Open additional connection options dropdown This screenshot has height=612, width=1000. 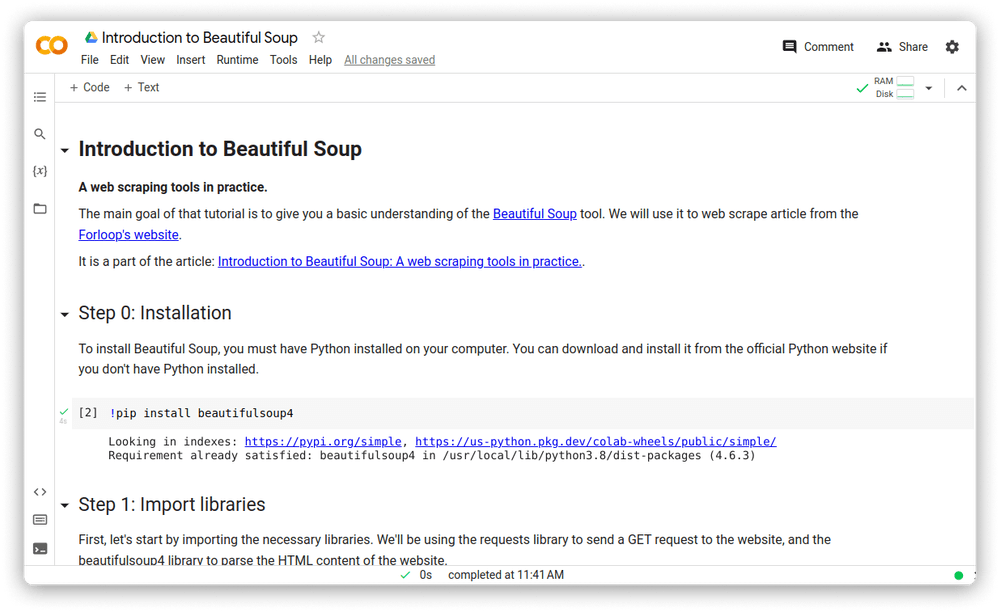click(x=929, y=88)
